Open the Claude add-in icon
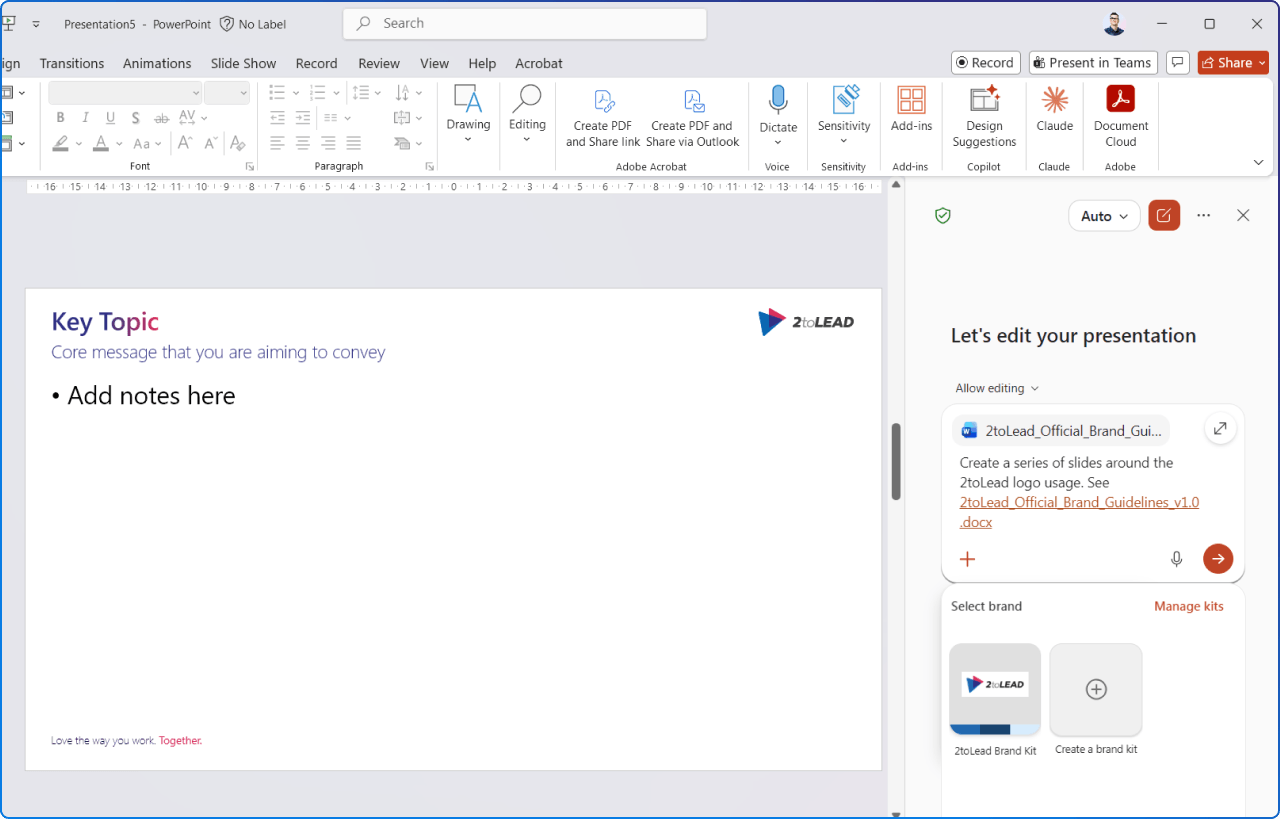Screen dimensions: 1280x819 click(1054, 110)
